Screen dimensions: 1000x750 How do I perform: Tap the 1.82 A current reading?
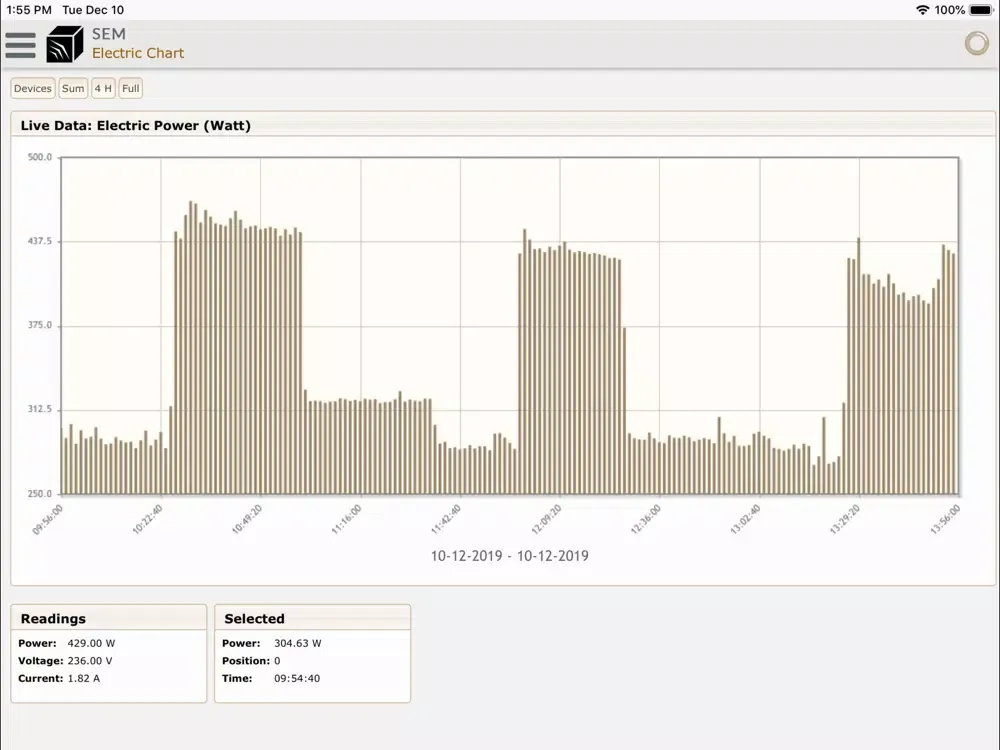tap(84, 679)
